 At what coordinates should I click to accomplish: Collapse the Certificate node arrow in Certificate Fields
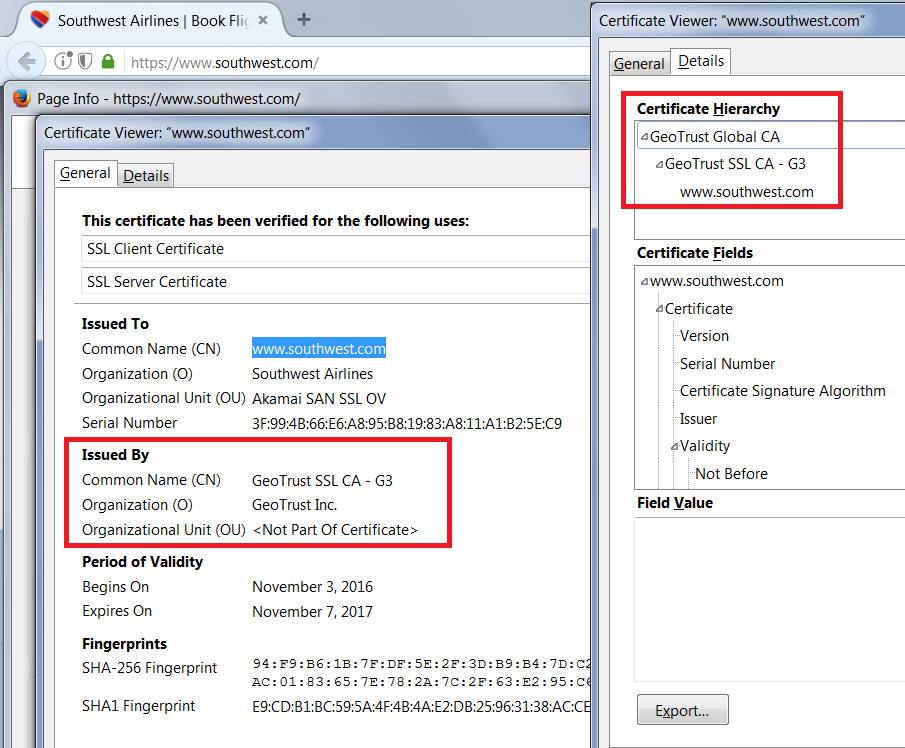[659, 309]
